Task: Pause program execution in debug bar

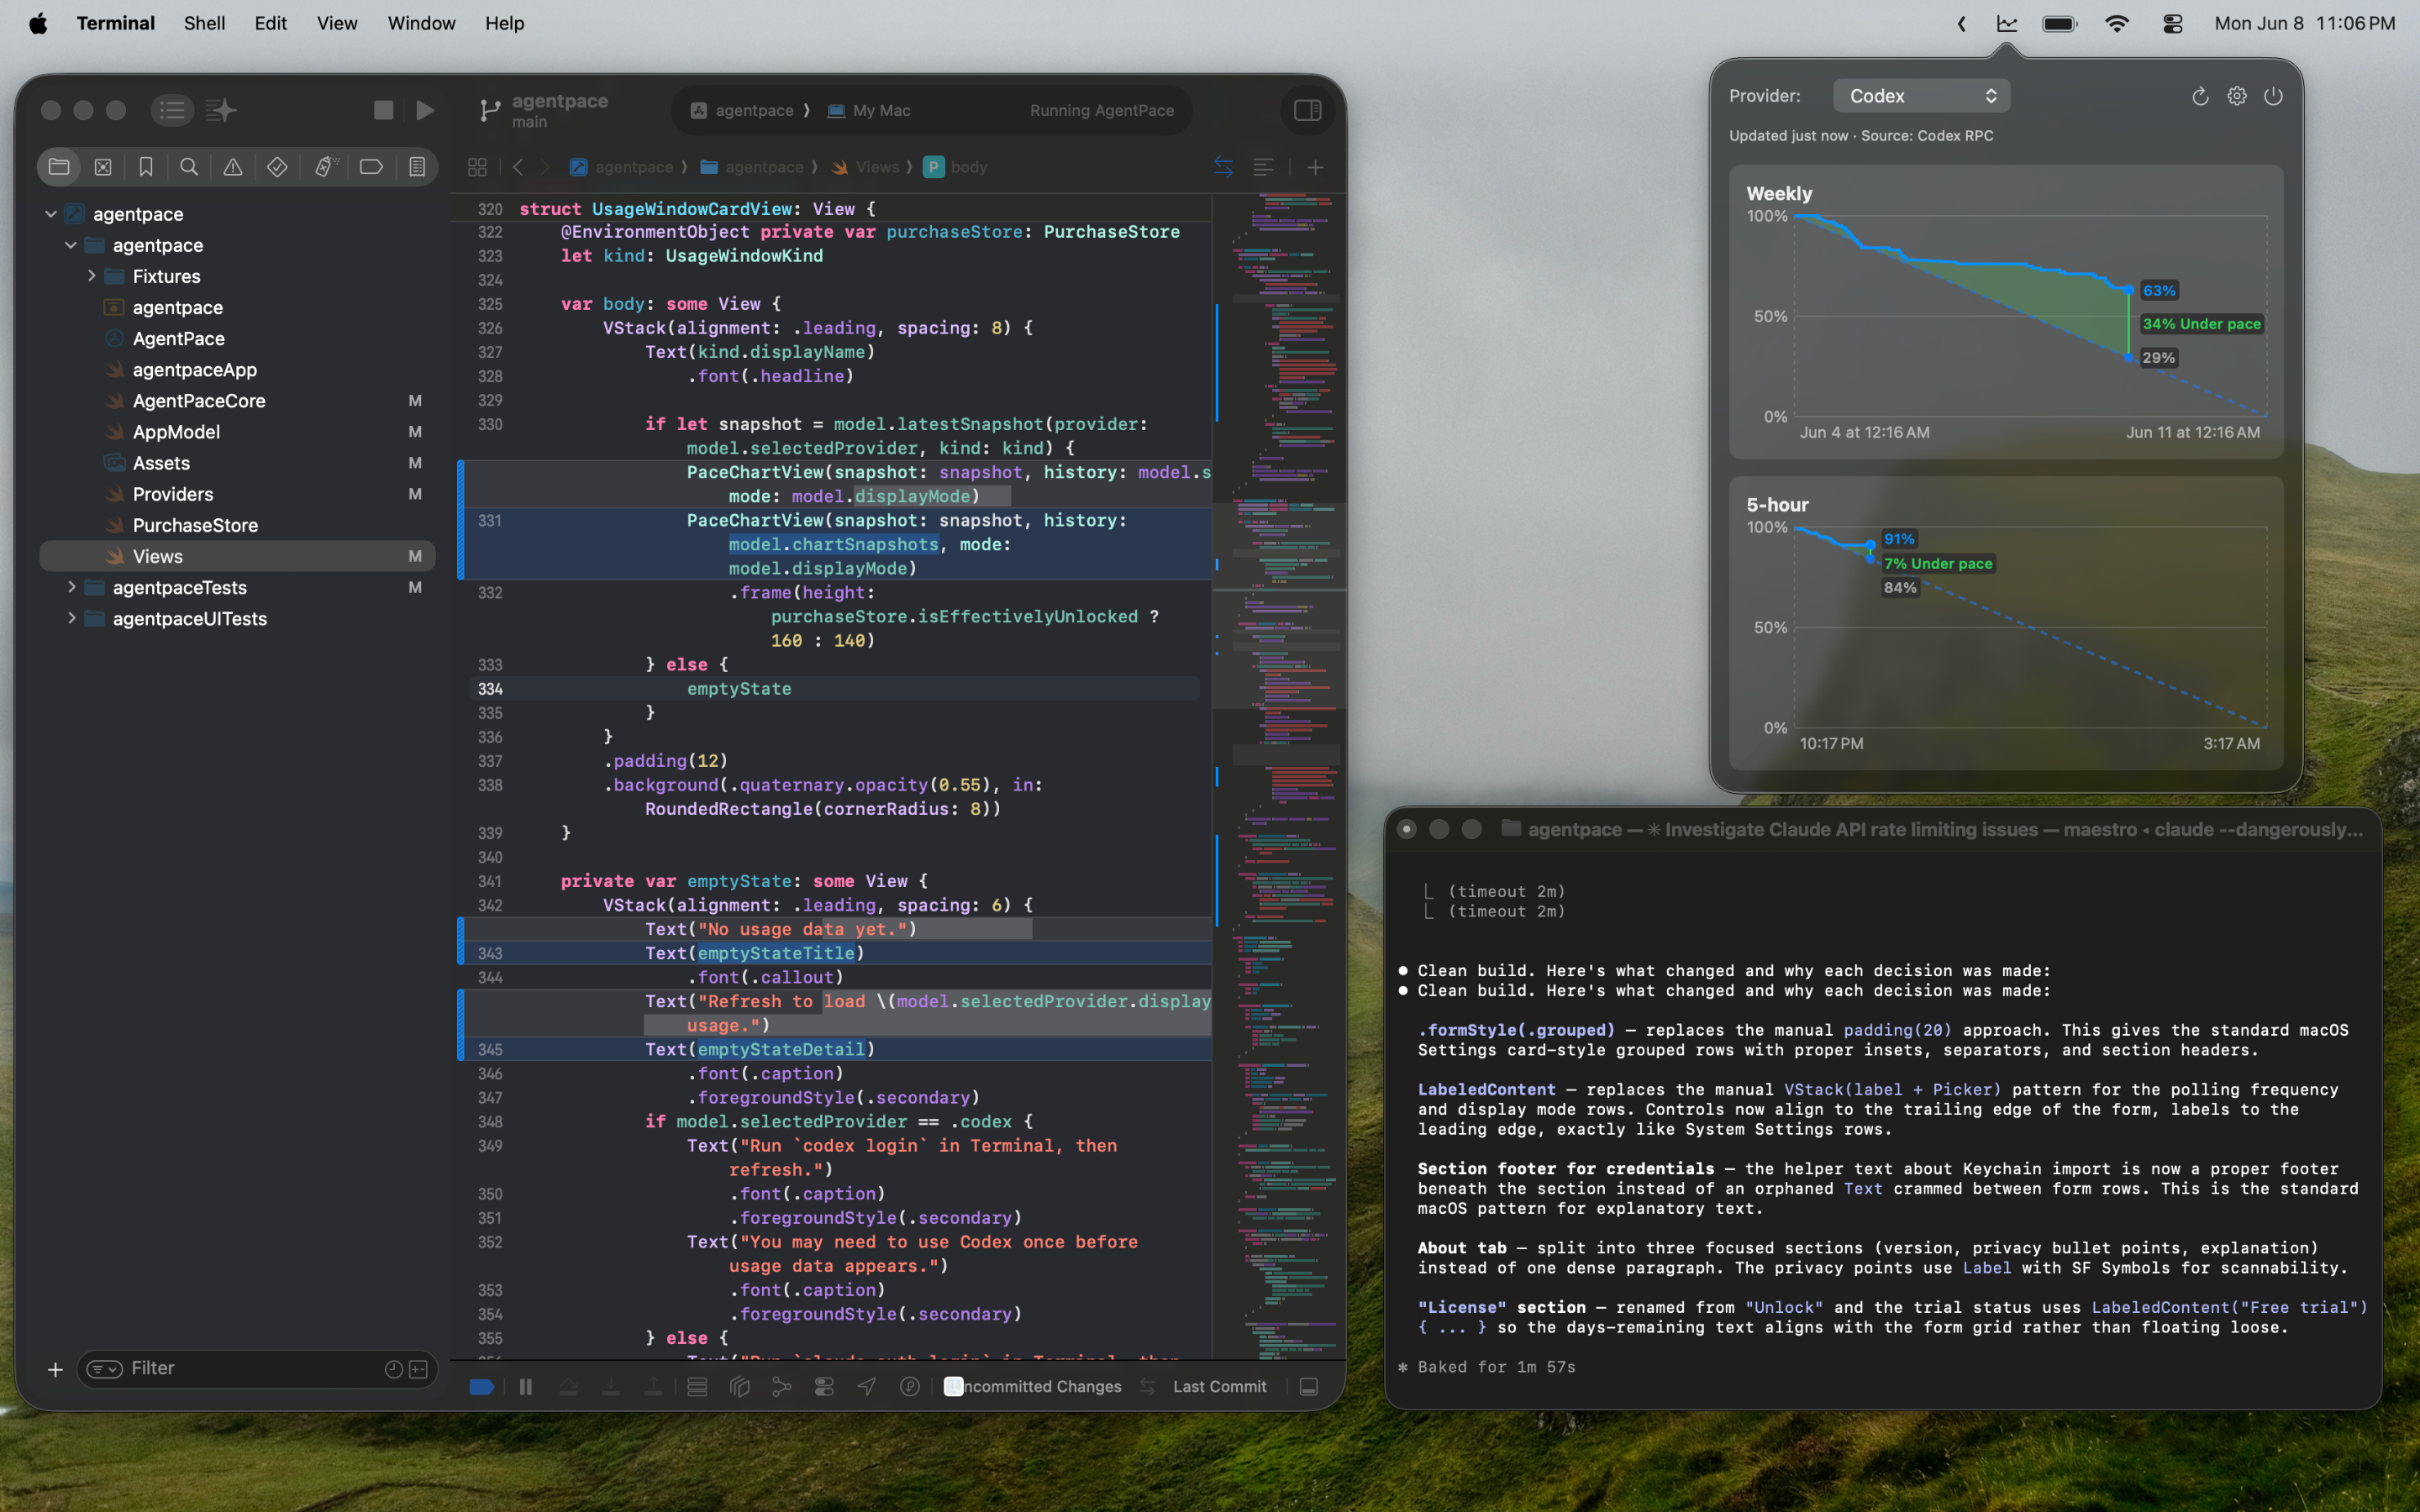Action: [526, 1386]
